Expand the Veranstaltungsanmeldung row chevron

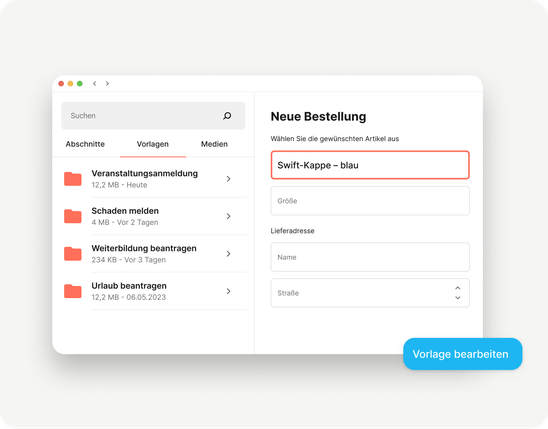coord(229,179)
